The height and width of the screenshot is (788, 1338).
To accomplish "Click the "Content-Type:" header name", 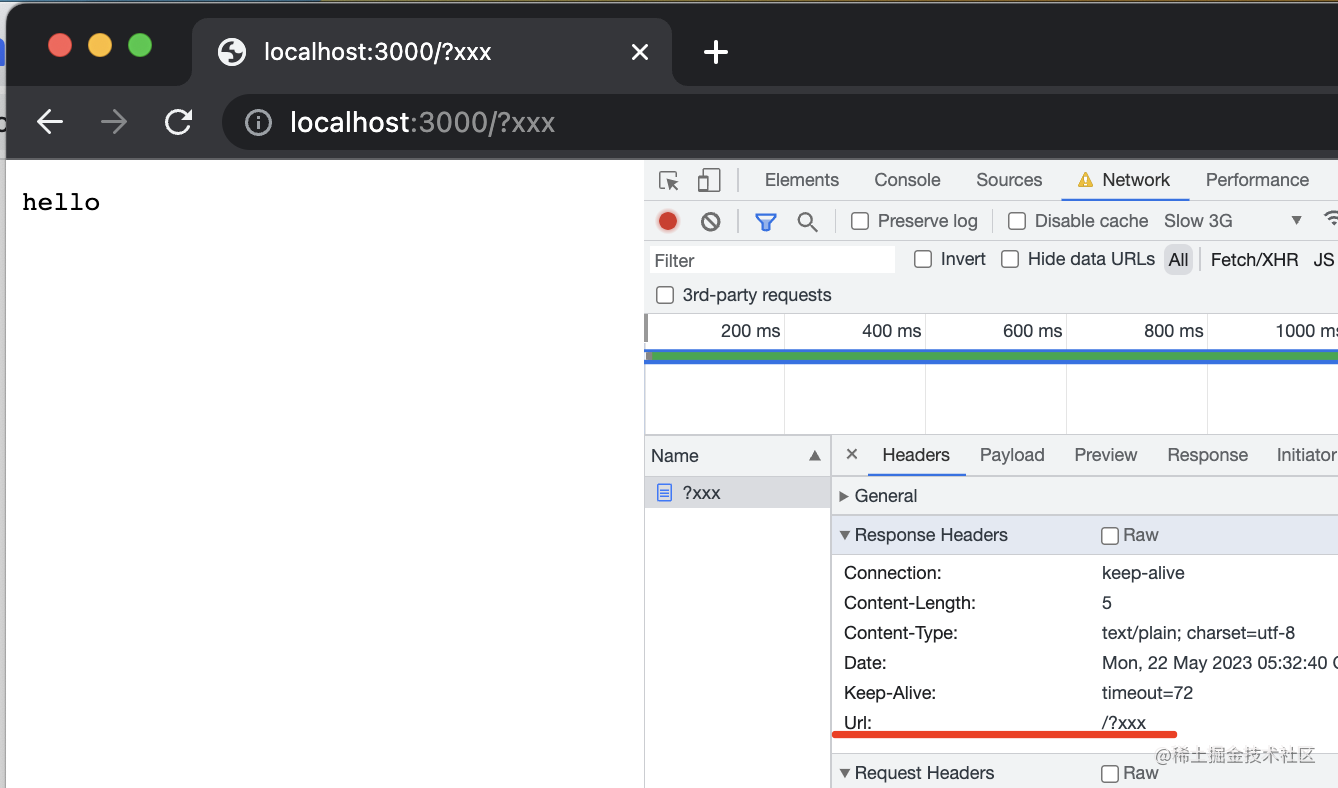I will (901, 633).
